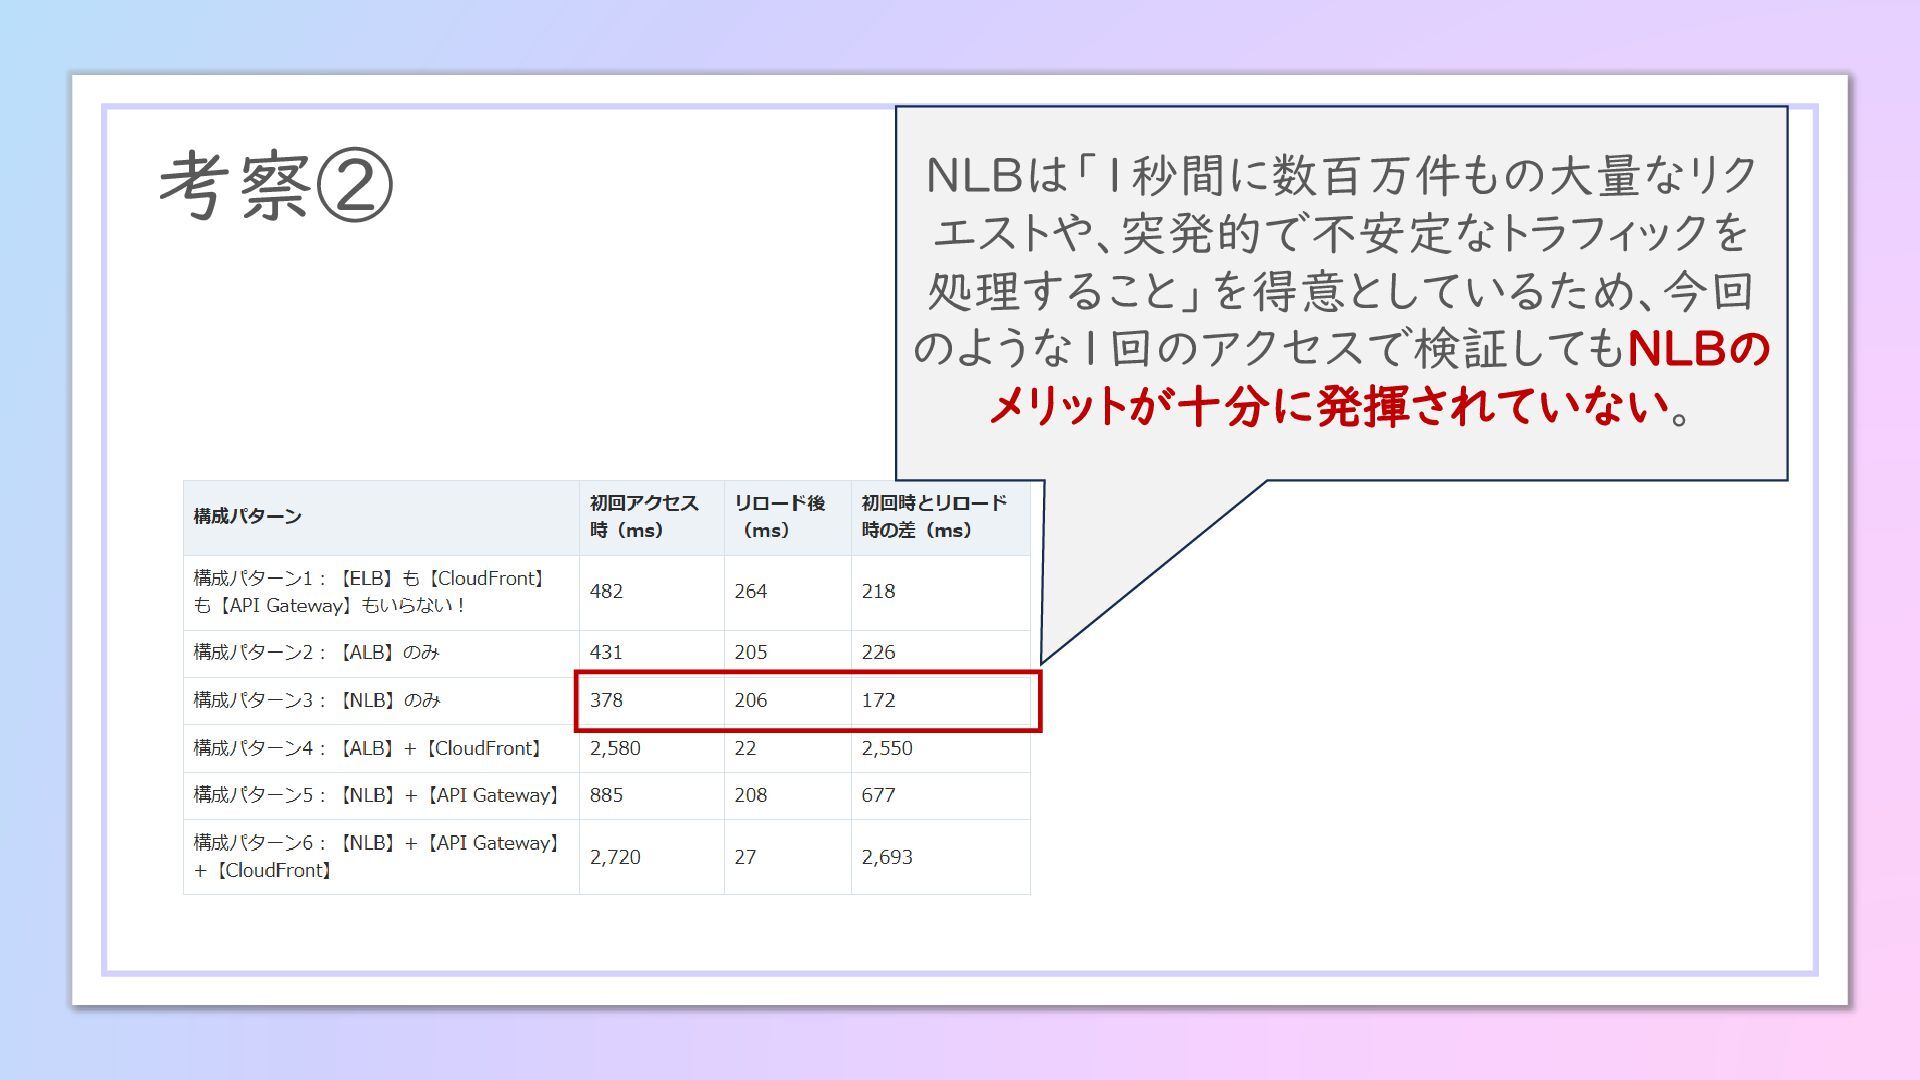
Task: Click the 172 difference value cell
Action: (878, 700)
